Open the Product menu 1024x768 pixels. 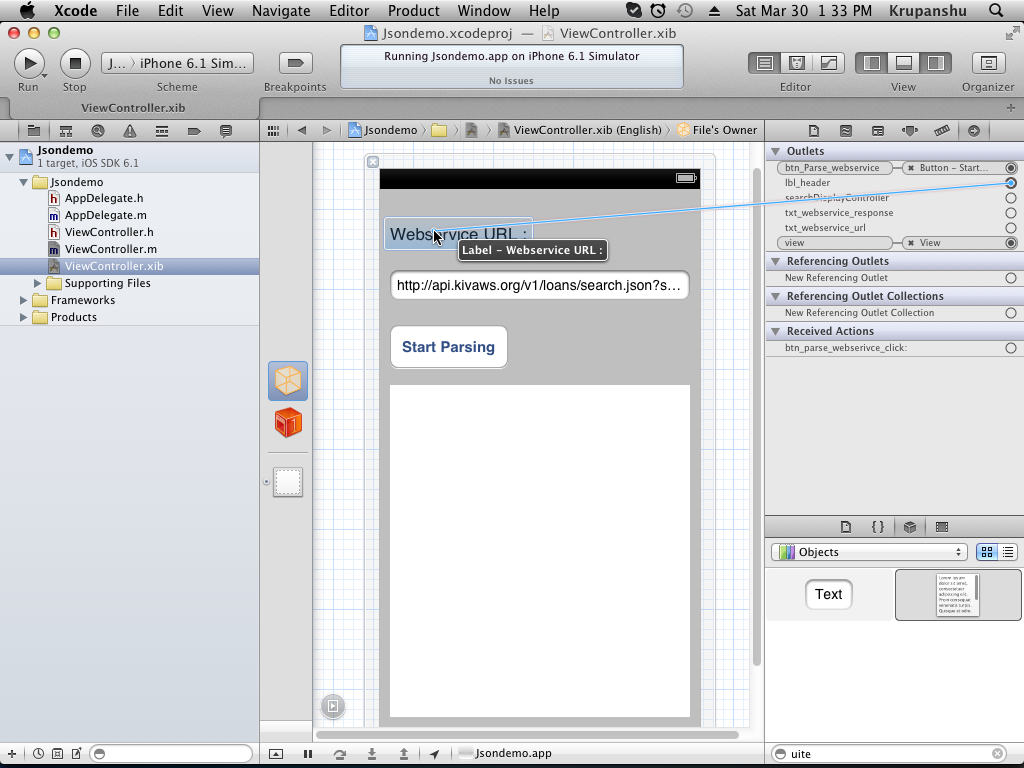pos(413,11)
